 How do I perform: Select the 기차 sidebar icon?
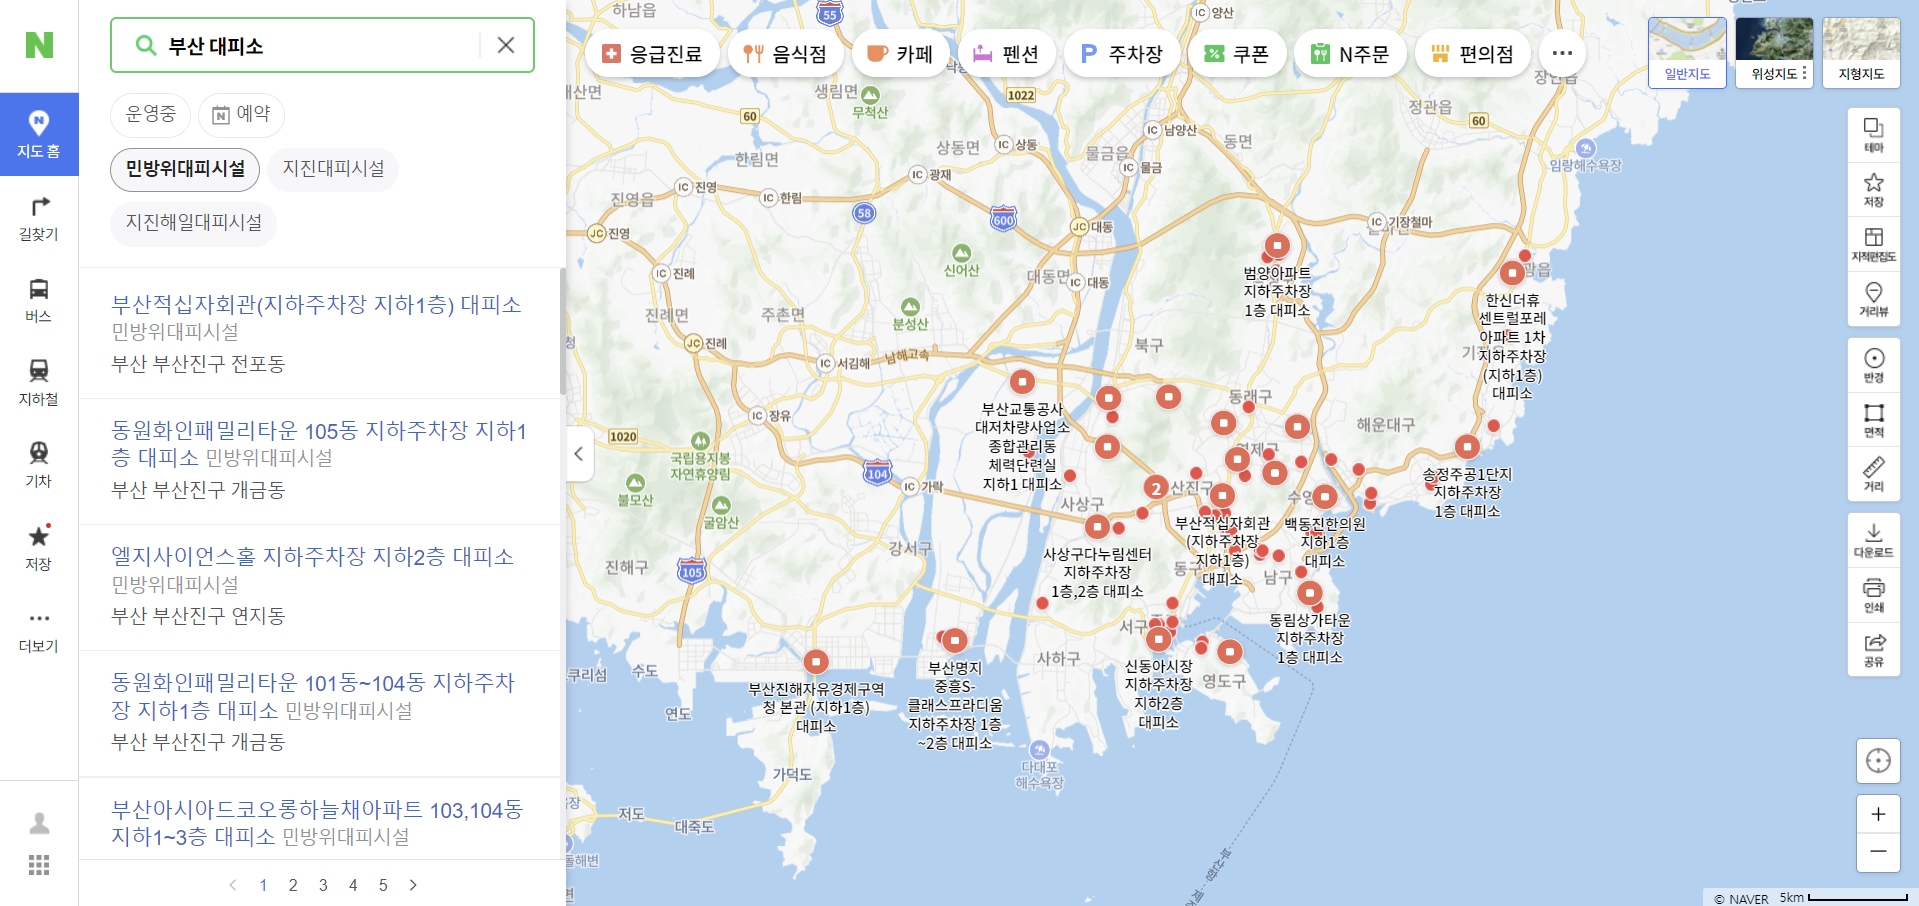pos(39,465)
